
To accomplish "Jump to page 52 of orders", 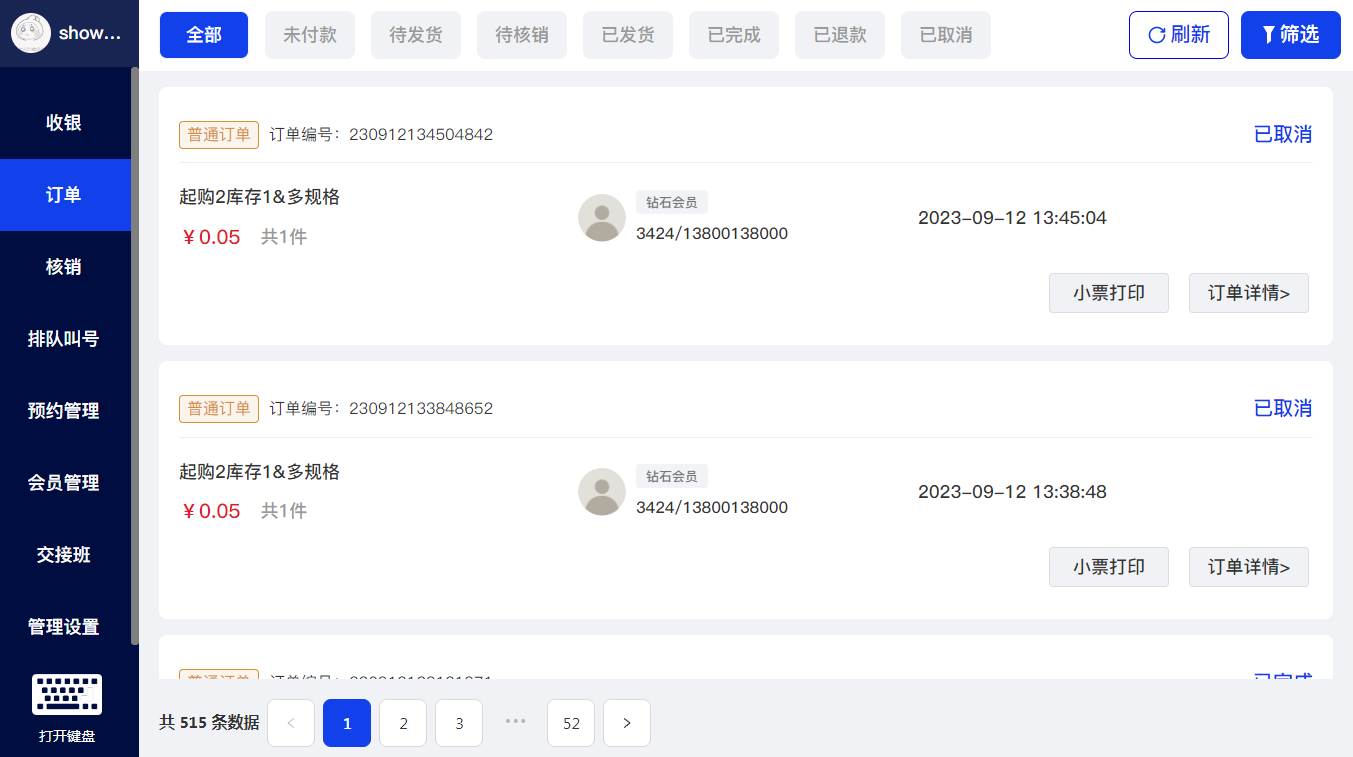I will pos(570,722).
